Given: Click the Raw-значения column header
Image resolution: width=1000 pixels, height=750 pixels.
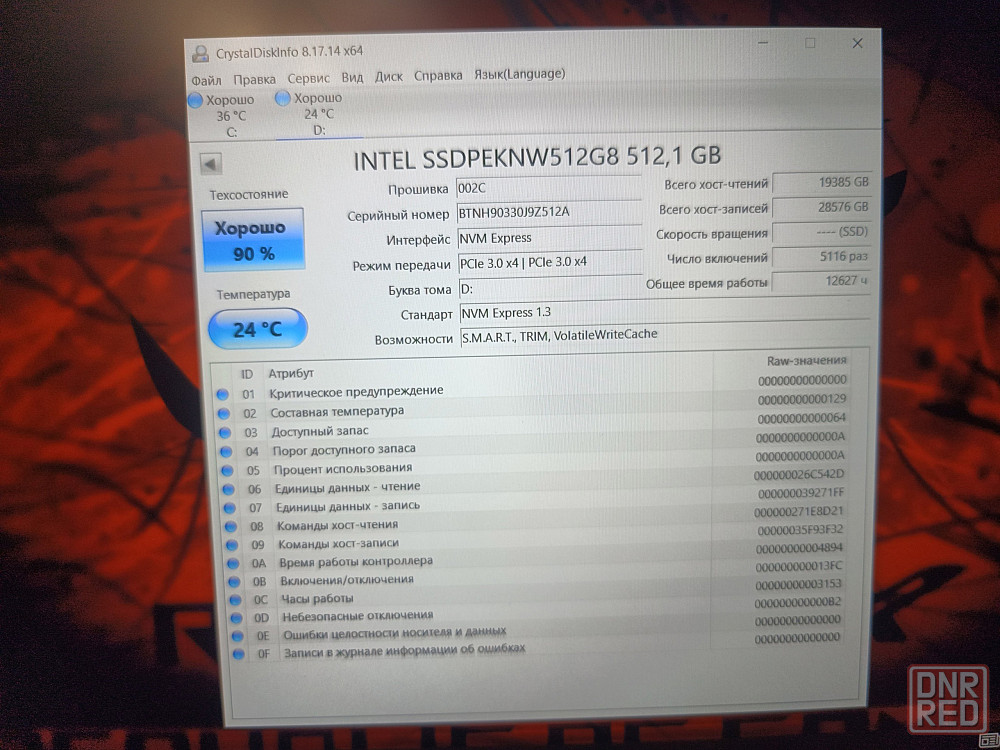Looking at the screenshot, I should (x=806, y=360).
